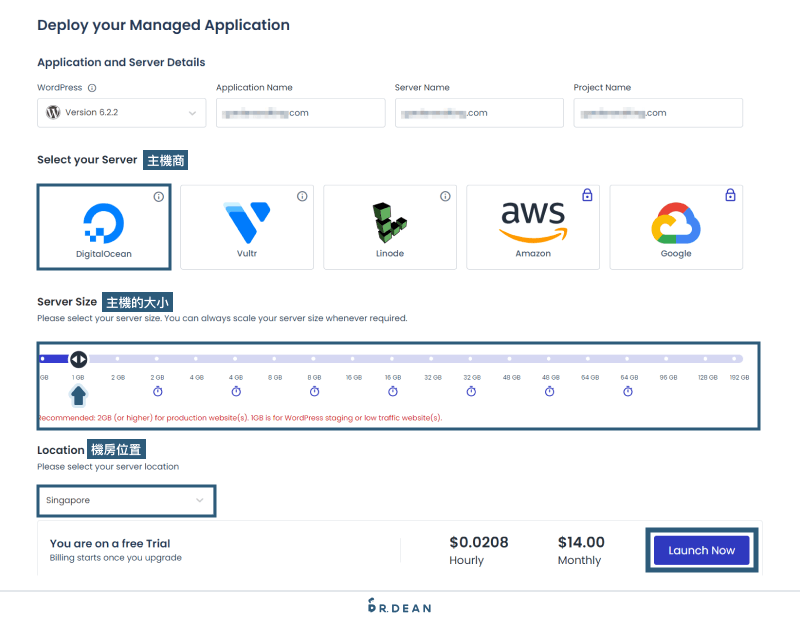Click the AWS logo tile
The image size is (800, 621).
(x=532, y=222)
